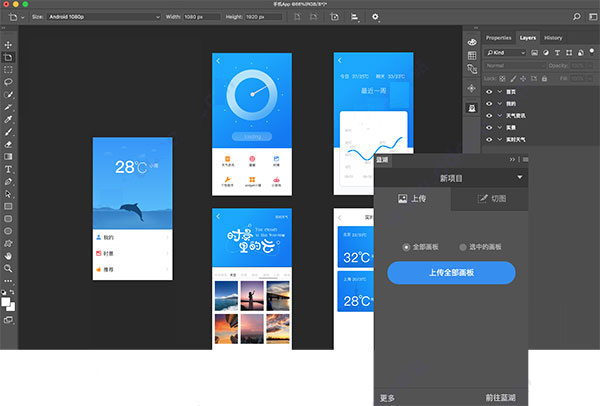
Task: Select the 全部画板 radio option
Action: (406, 246)
